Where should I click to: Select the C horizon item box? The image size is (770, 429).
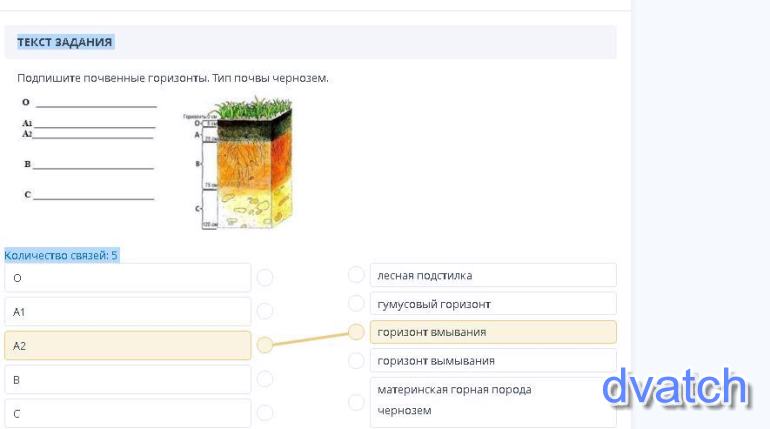pos(127,412)
